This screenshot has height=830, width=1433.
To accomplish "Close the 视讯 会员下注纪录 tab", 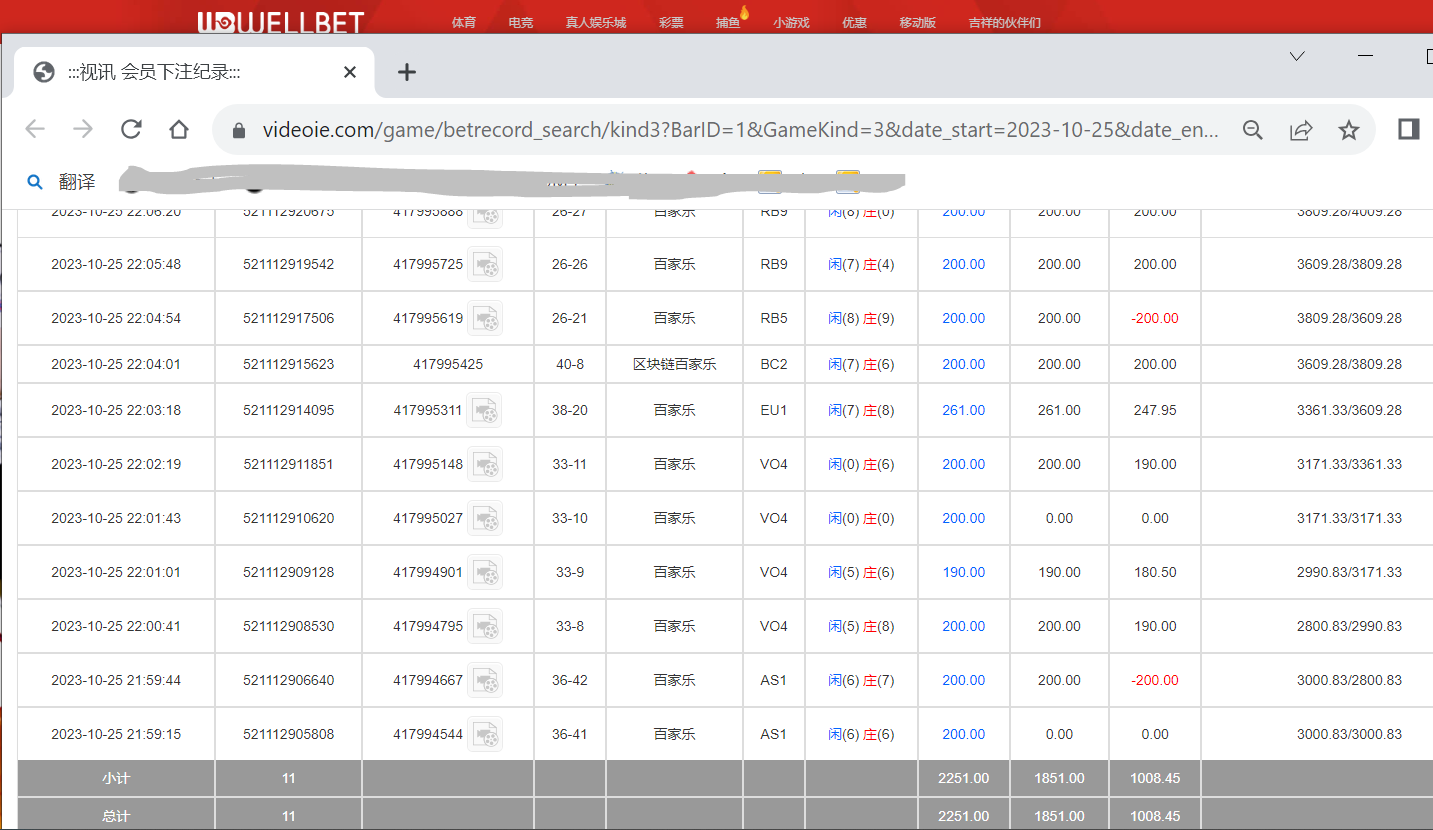I will [350, 72].
